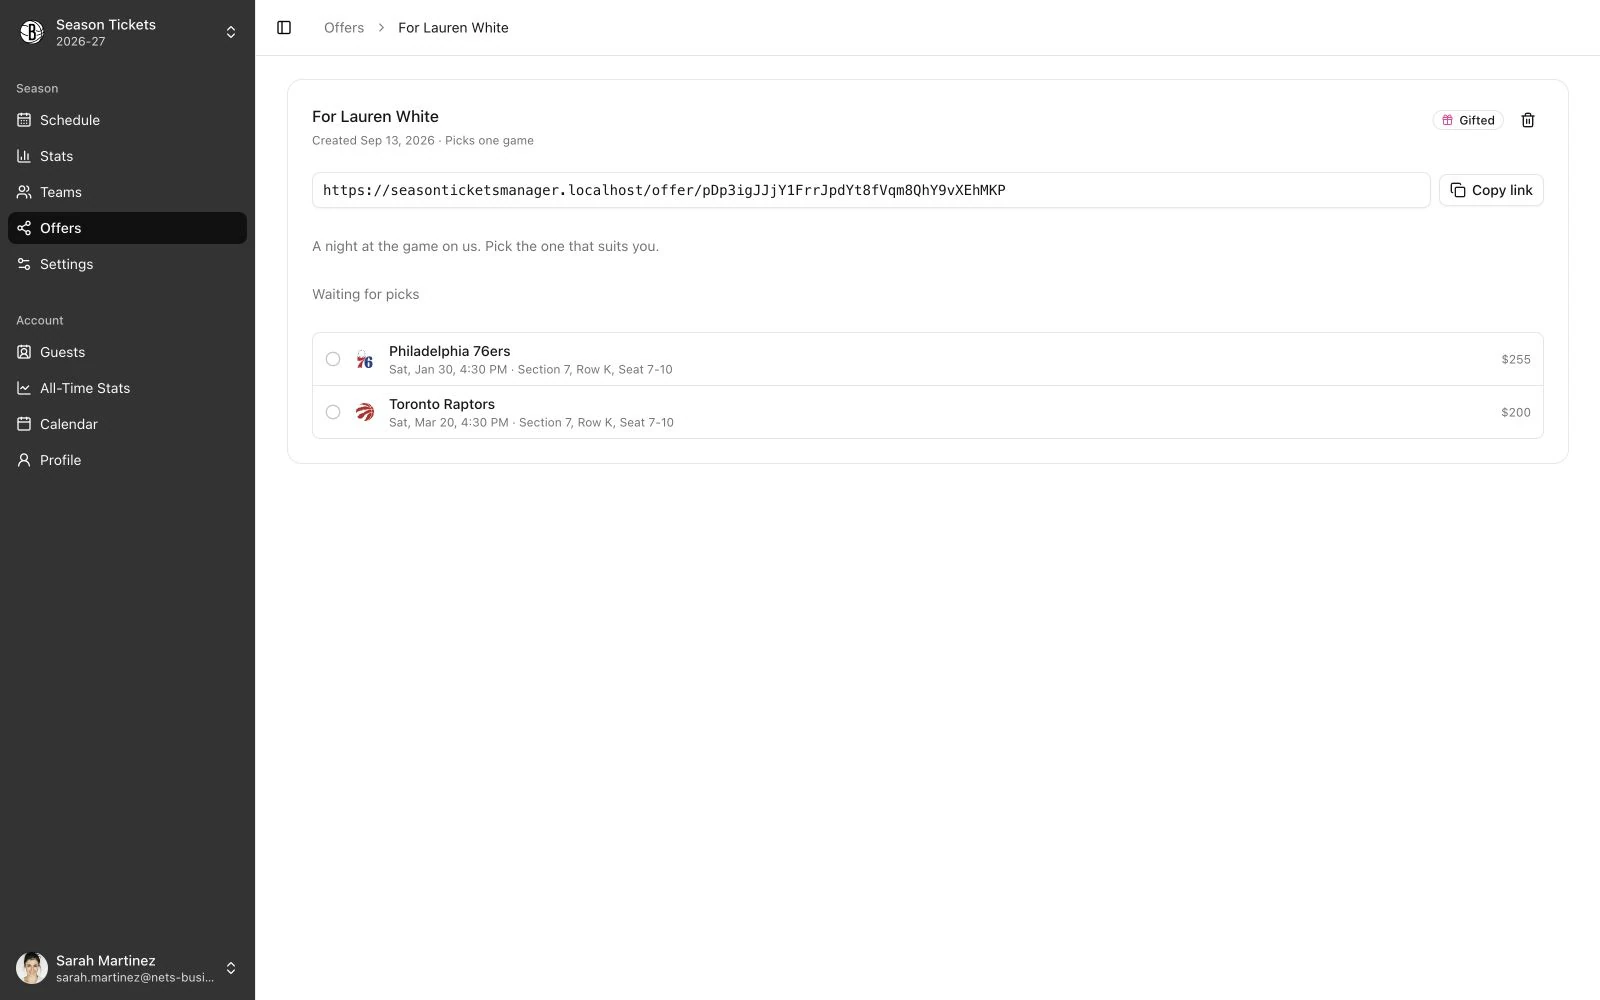The width and height of the screenshot is (1600, 1000).
Task: Click the Toronto Raptors team logo
Action: [x=365, y=412]
